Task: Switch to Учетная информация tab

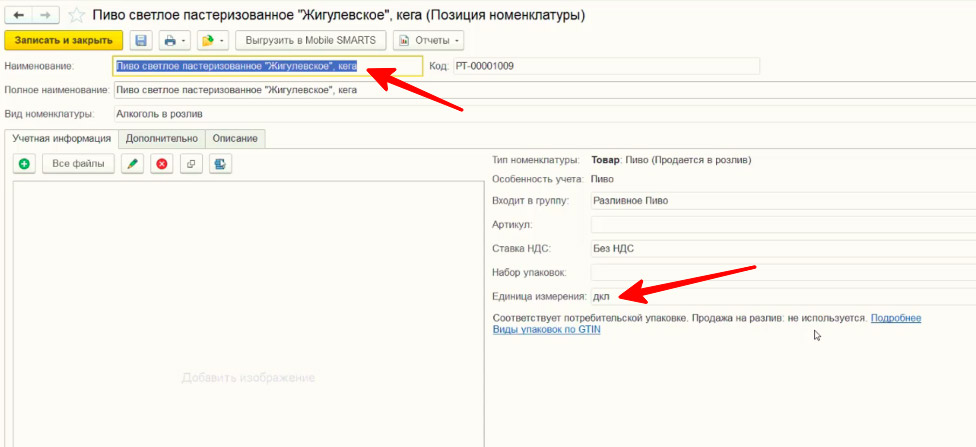Action: click(62, 139)
